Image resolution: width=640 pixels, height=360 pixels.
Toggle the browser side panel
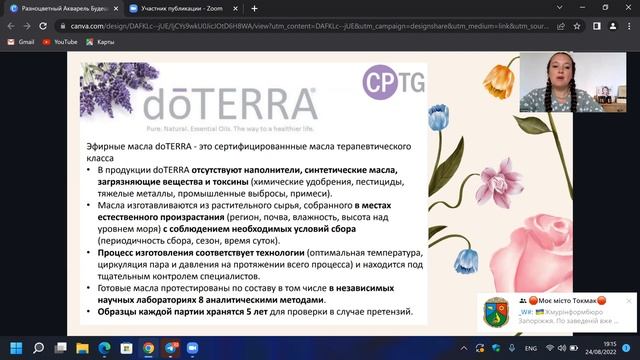[x=597, y=26]
